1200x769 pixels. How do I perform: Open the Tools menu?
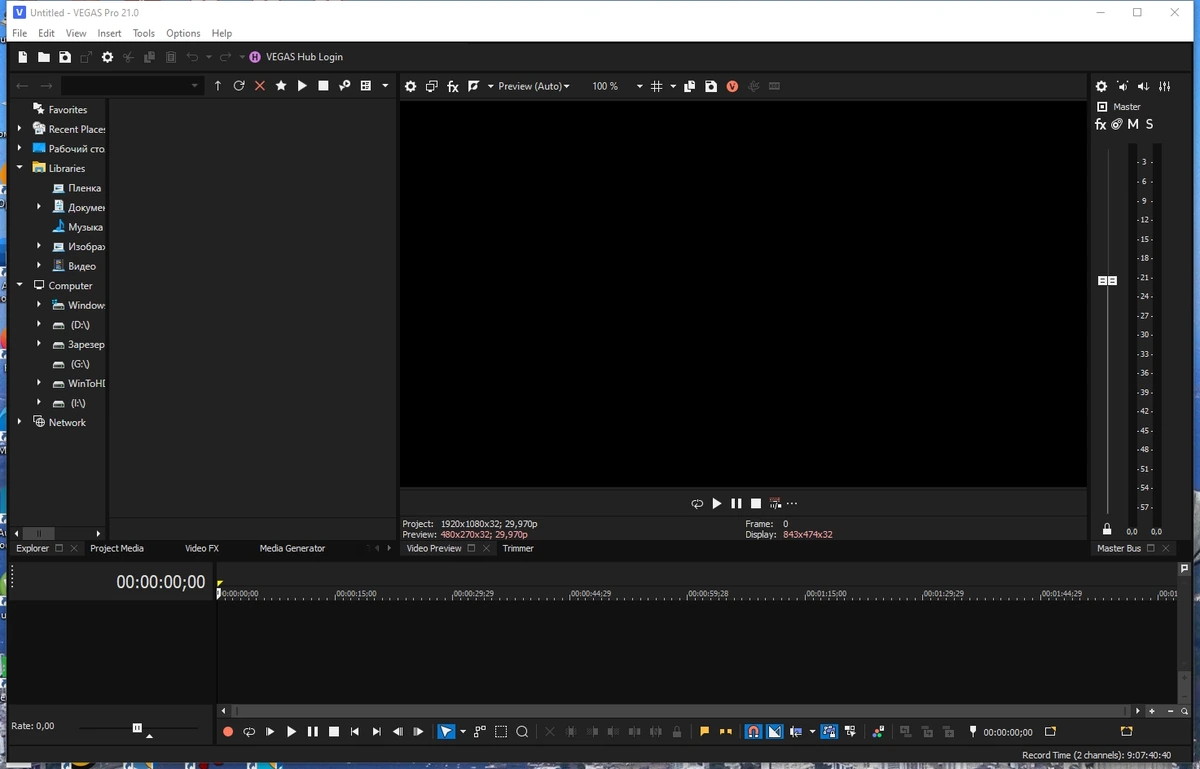(144, 33)
